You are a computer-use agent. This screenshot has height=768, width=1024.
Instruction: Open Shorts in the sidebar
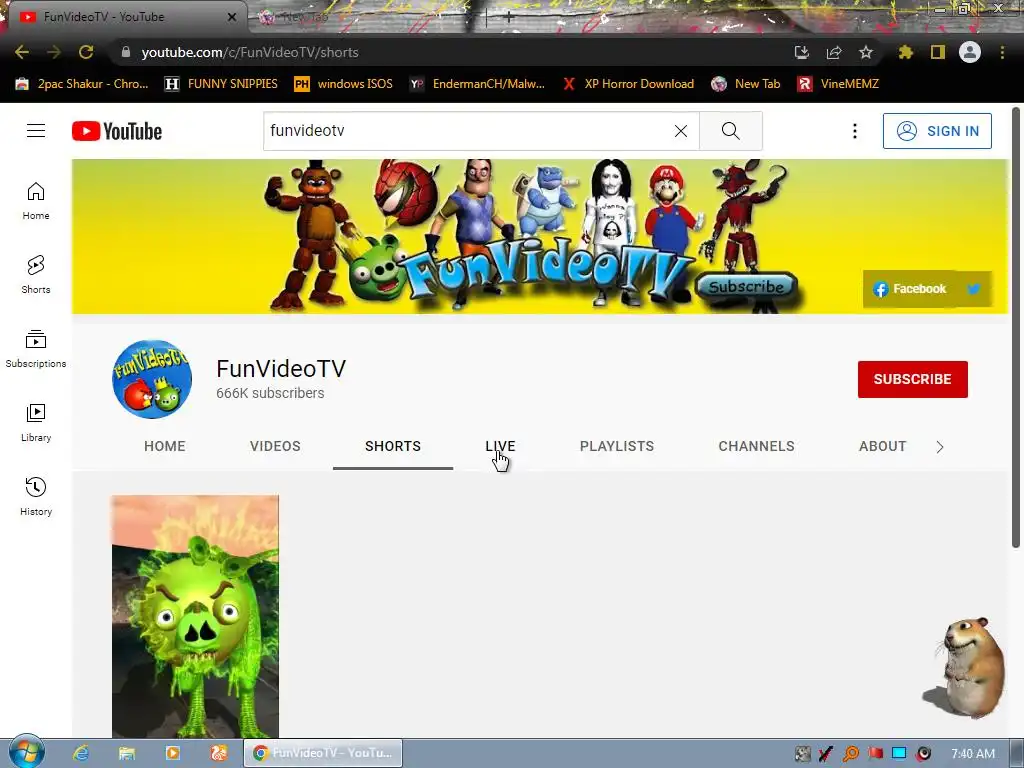[36, 274]
